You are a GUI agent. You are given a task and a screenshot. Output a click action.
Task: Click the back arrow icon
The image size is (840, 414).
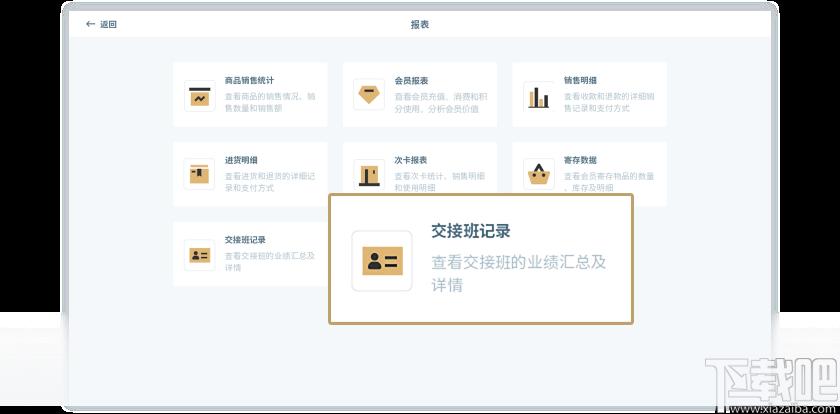(90, 24)
